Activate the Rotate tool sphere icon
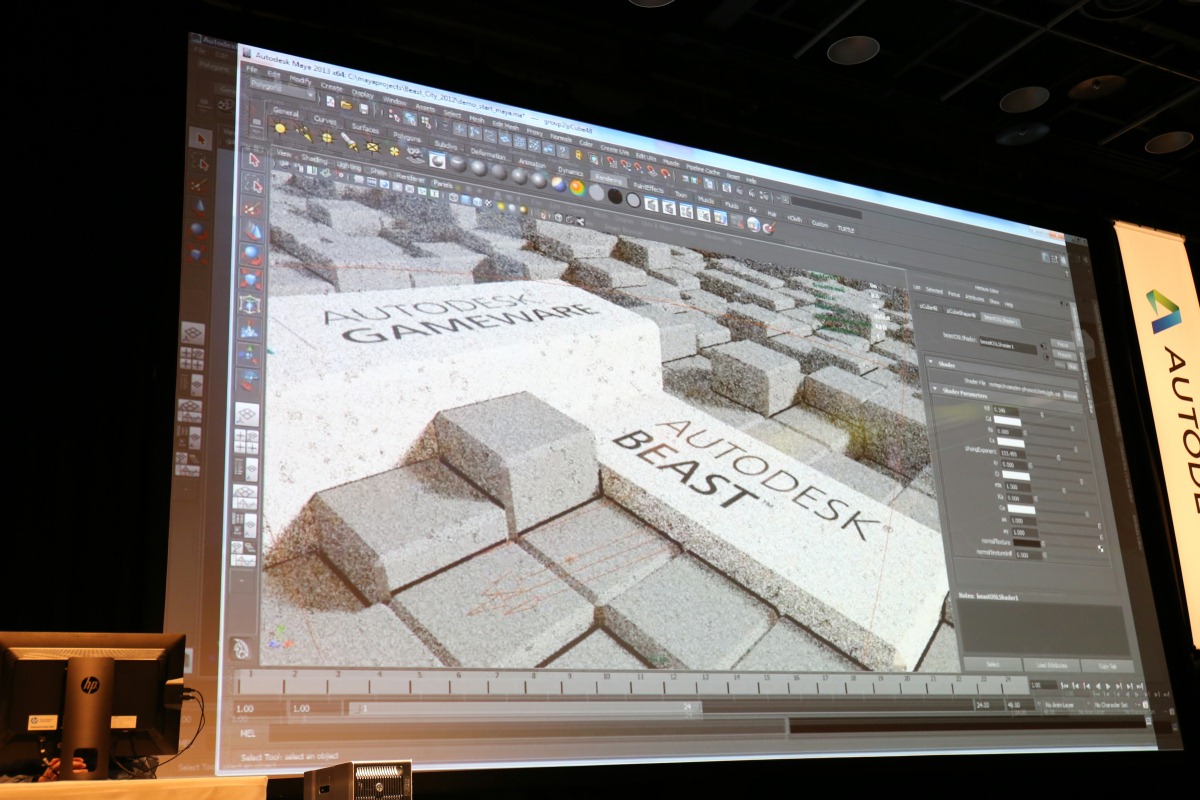1200x800 pixels. pos(250,256)
